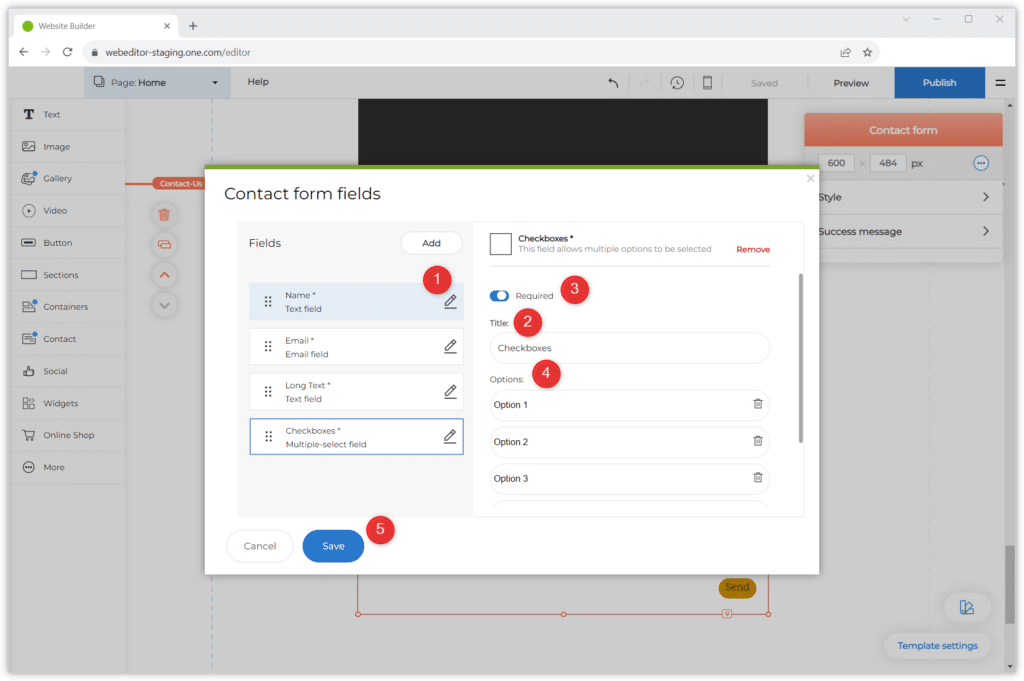Expand the Style section
This screenshot has width=1024, height=681.
click(x=903, y=197)
